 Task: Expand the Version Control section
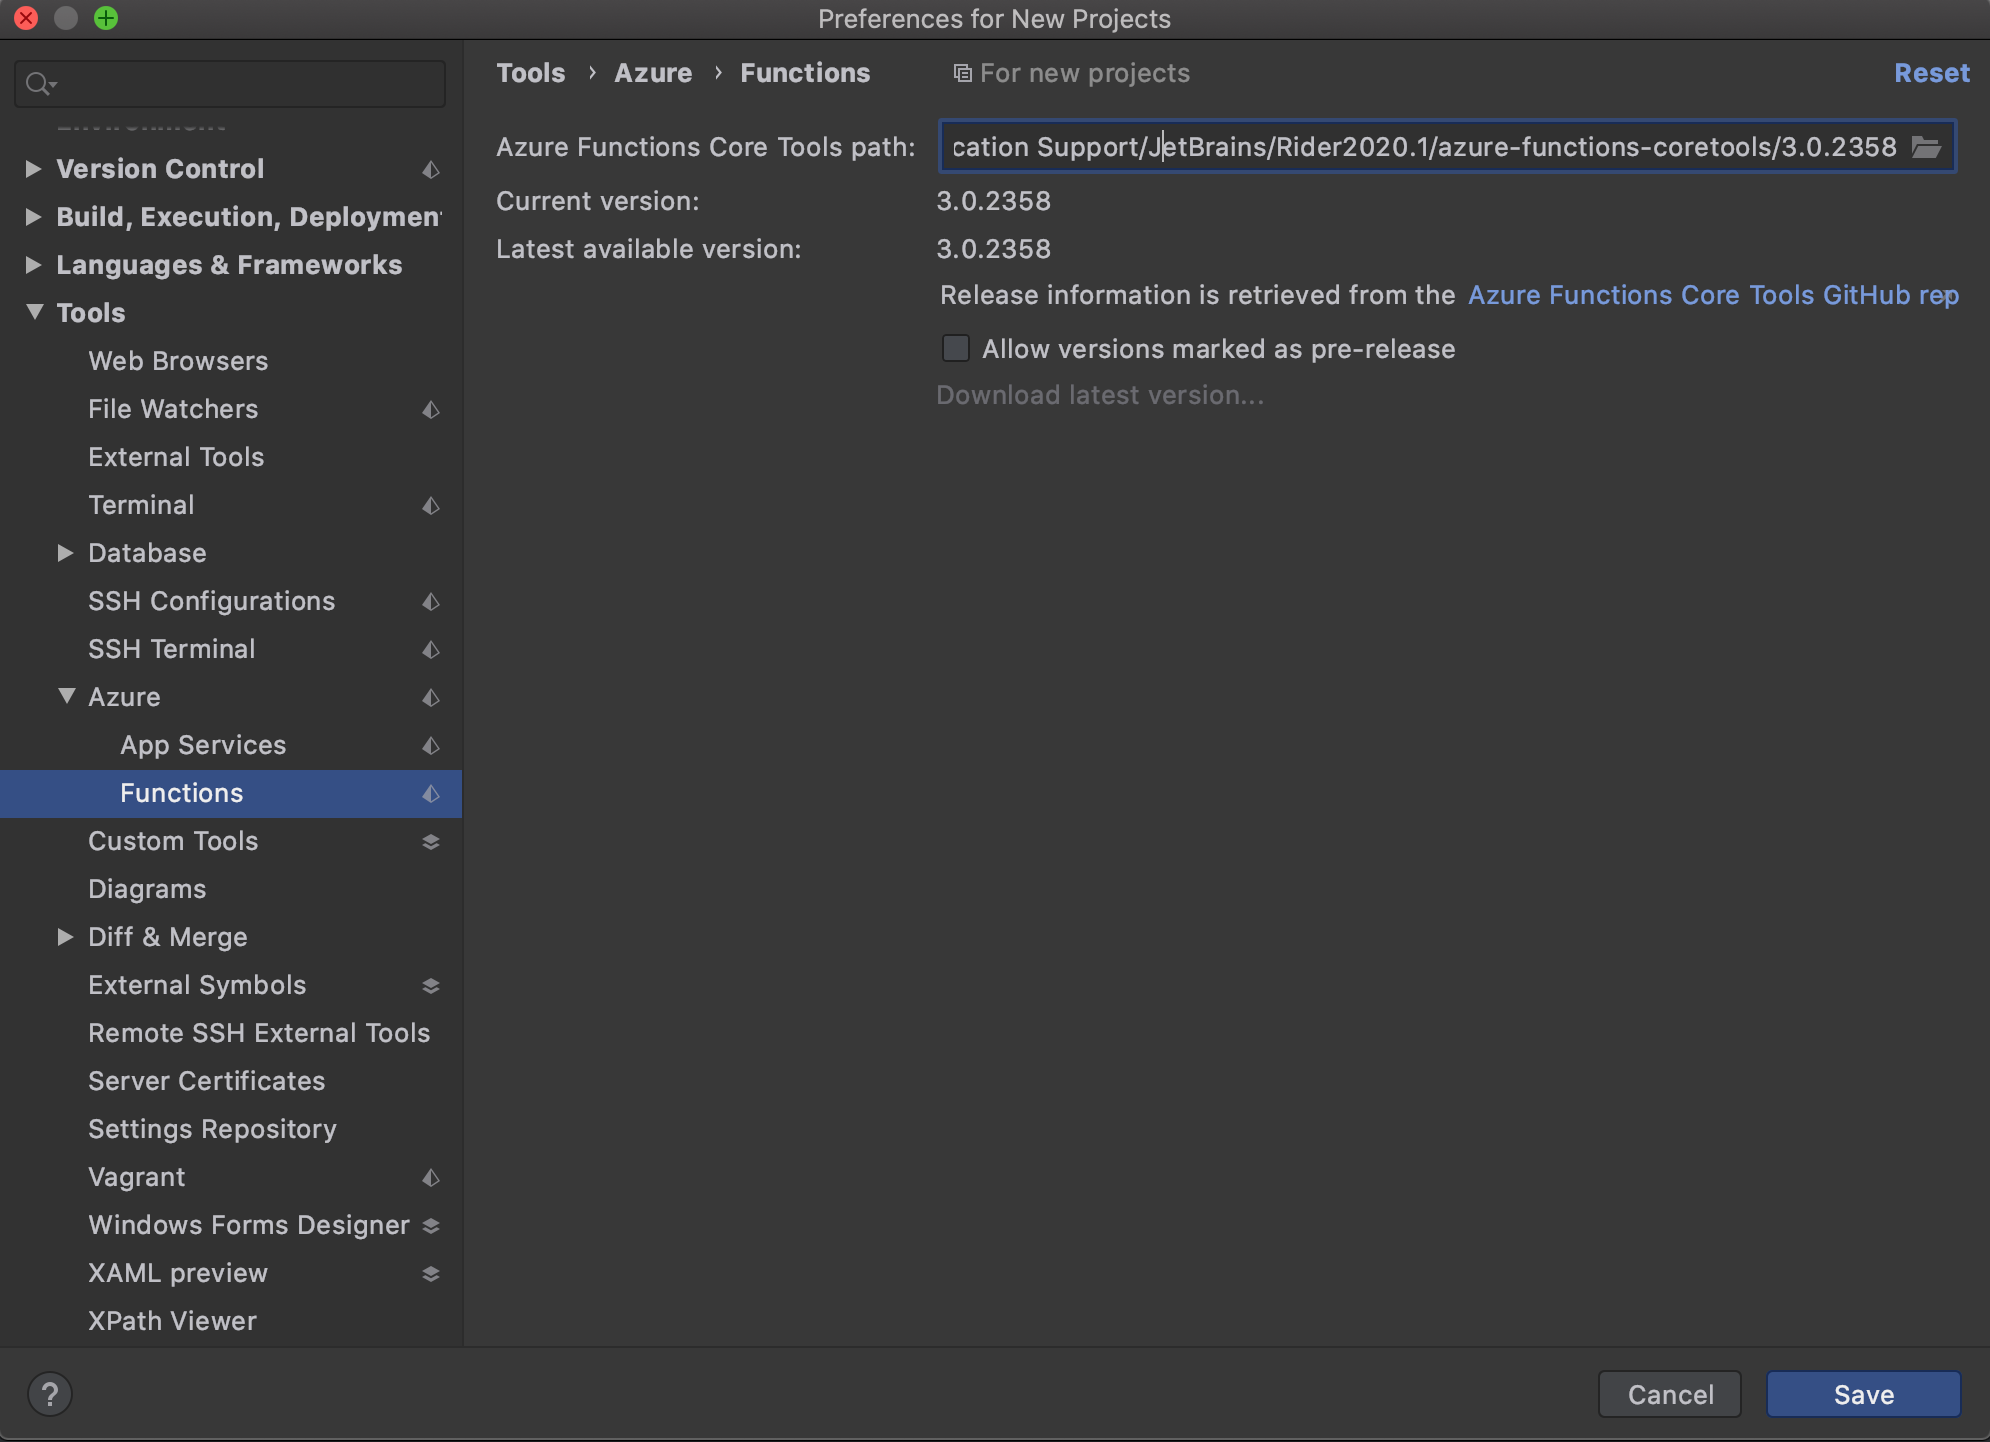click(33, 168)
